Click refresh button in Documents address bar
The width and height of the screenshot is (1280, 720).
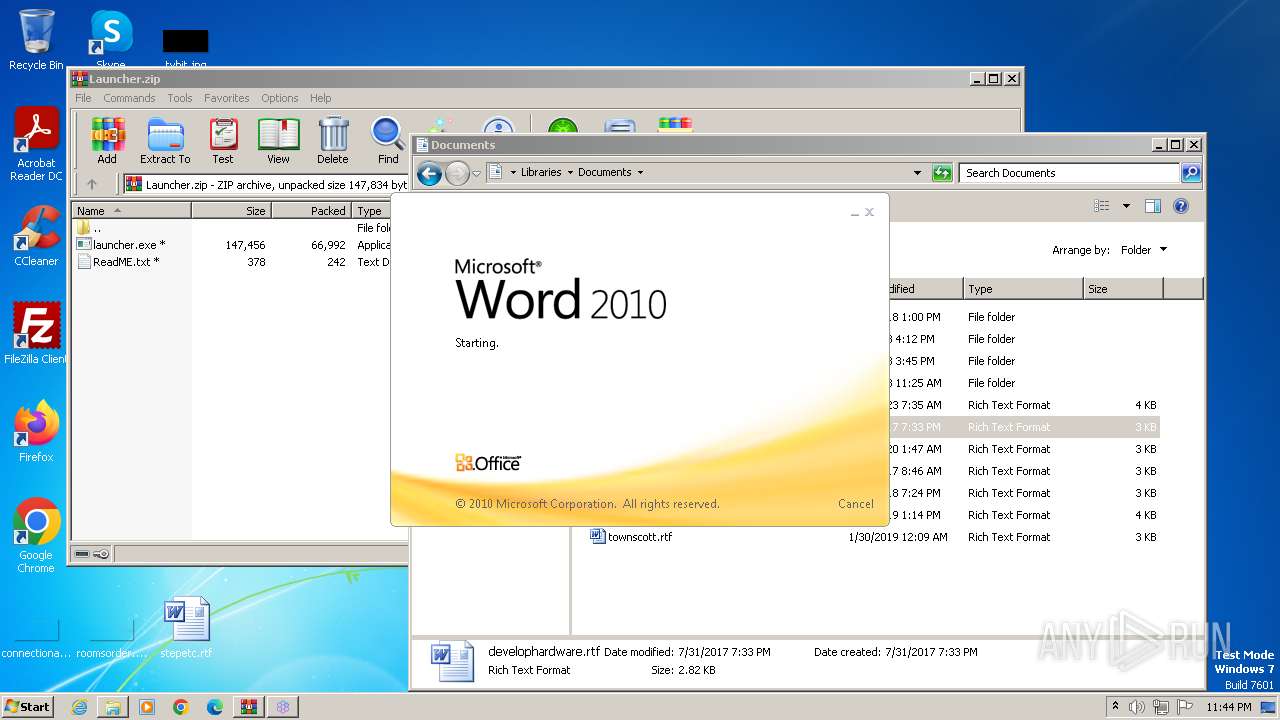coord(942,173)
